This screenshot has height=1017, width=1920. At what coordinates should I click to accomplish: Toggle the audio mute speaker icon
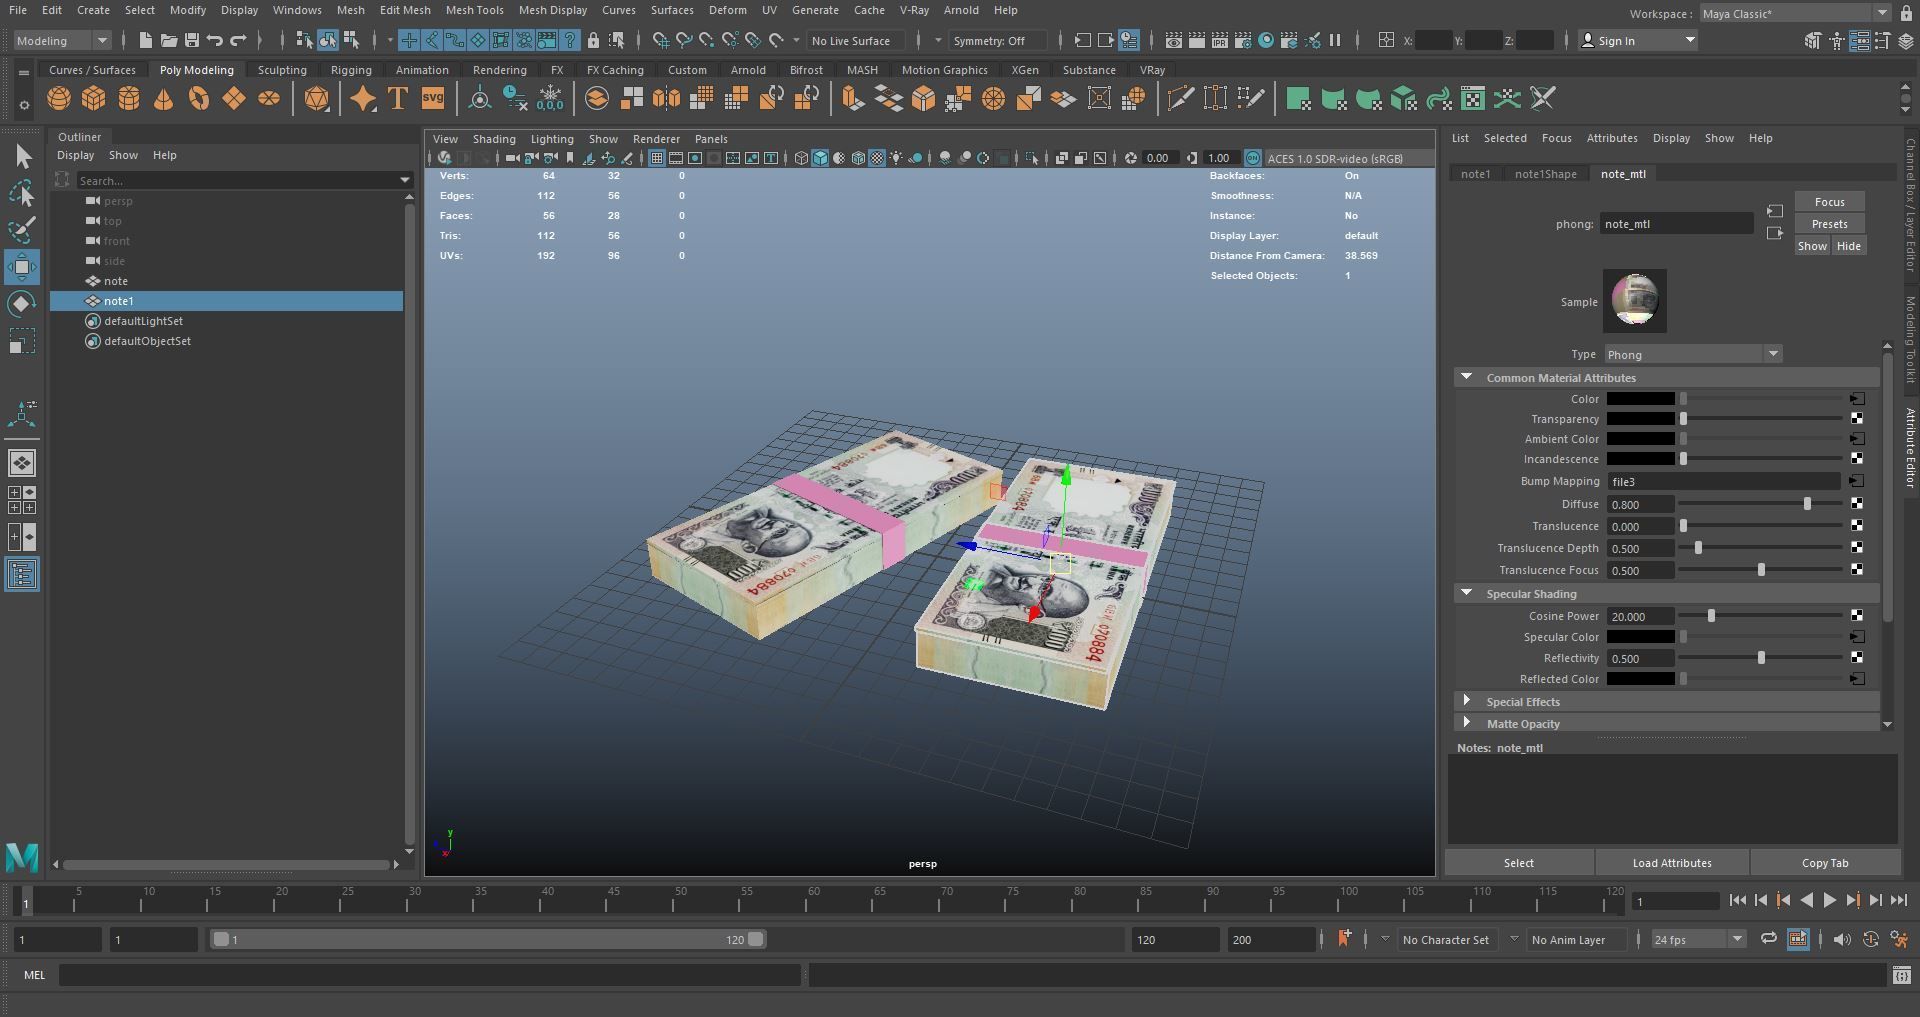point(1841,939)
